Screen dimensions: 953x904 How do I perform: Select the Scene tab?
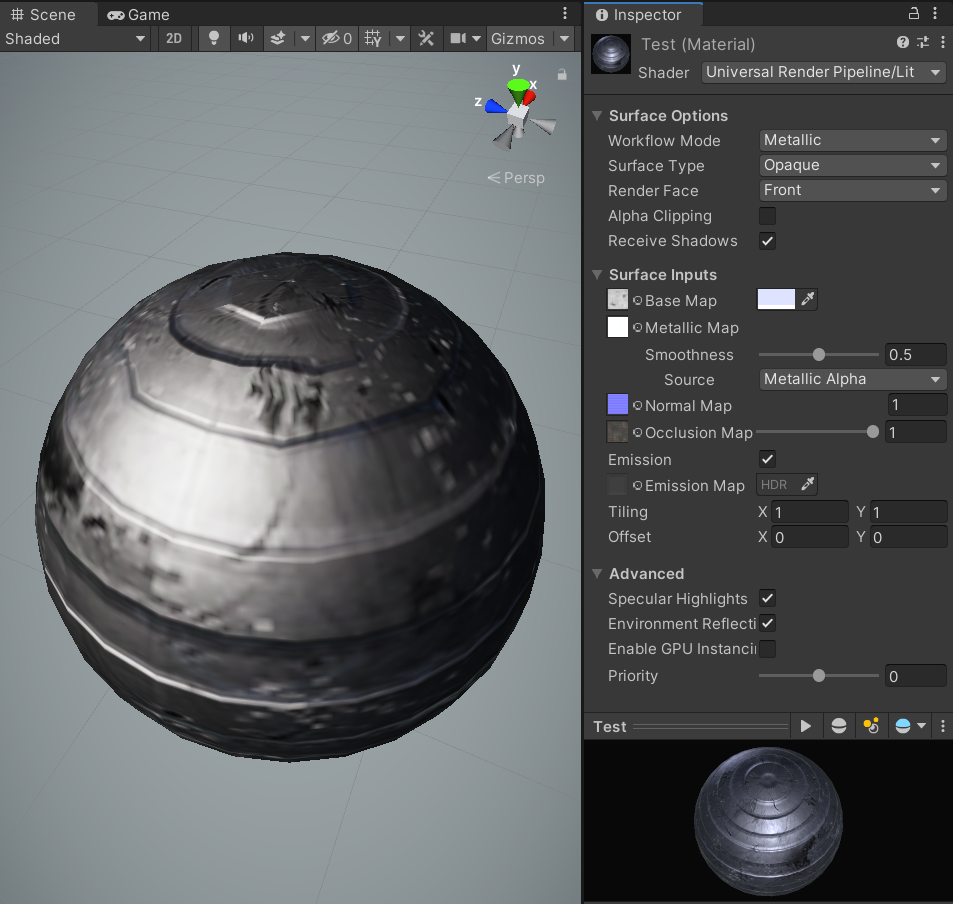click(x=43, y=14)
